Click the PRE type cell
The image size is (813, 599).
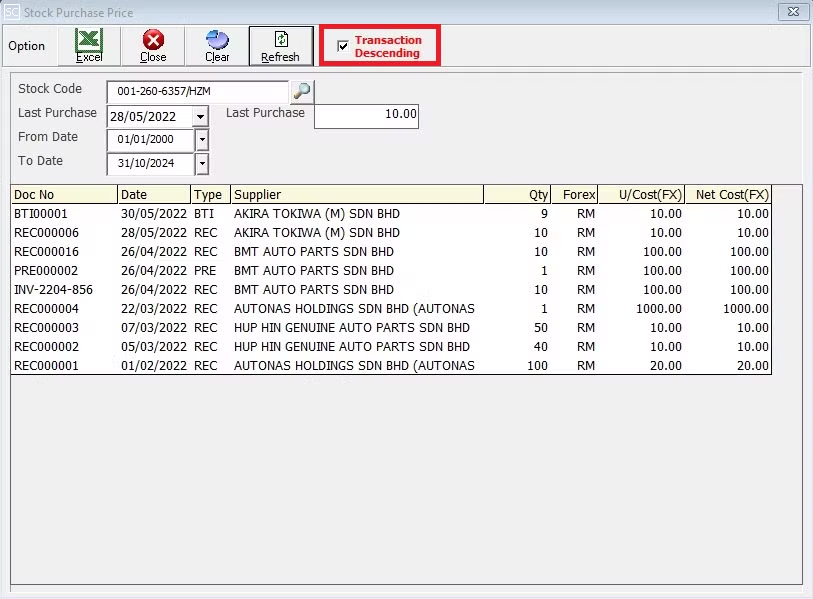pyautogui.click(x=205, y=271)
